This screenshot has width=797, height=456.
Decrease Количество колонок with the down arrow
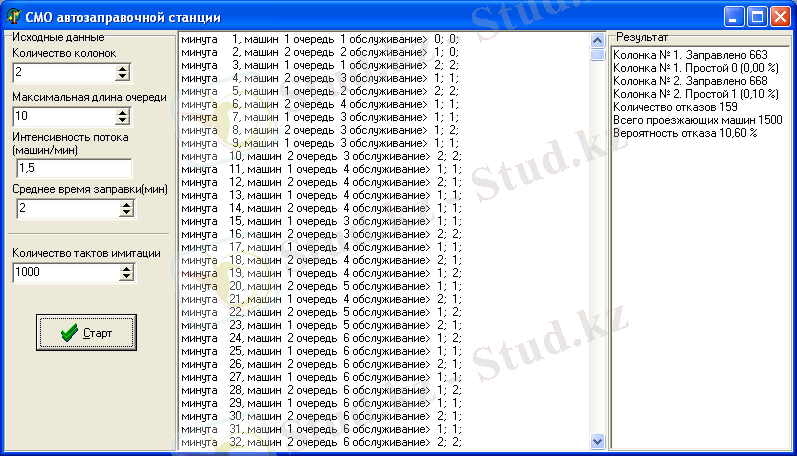[122, 77]
